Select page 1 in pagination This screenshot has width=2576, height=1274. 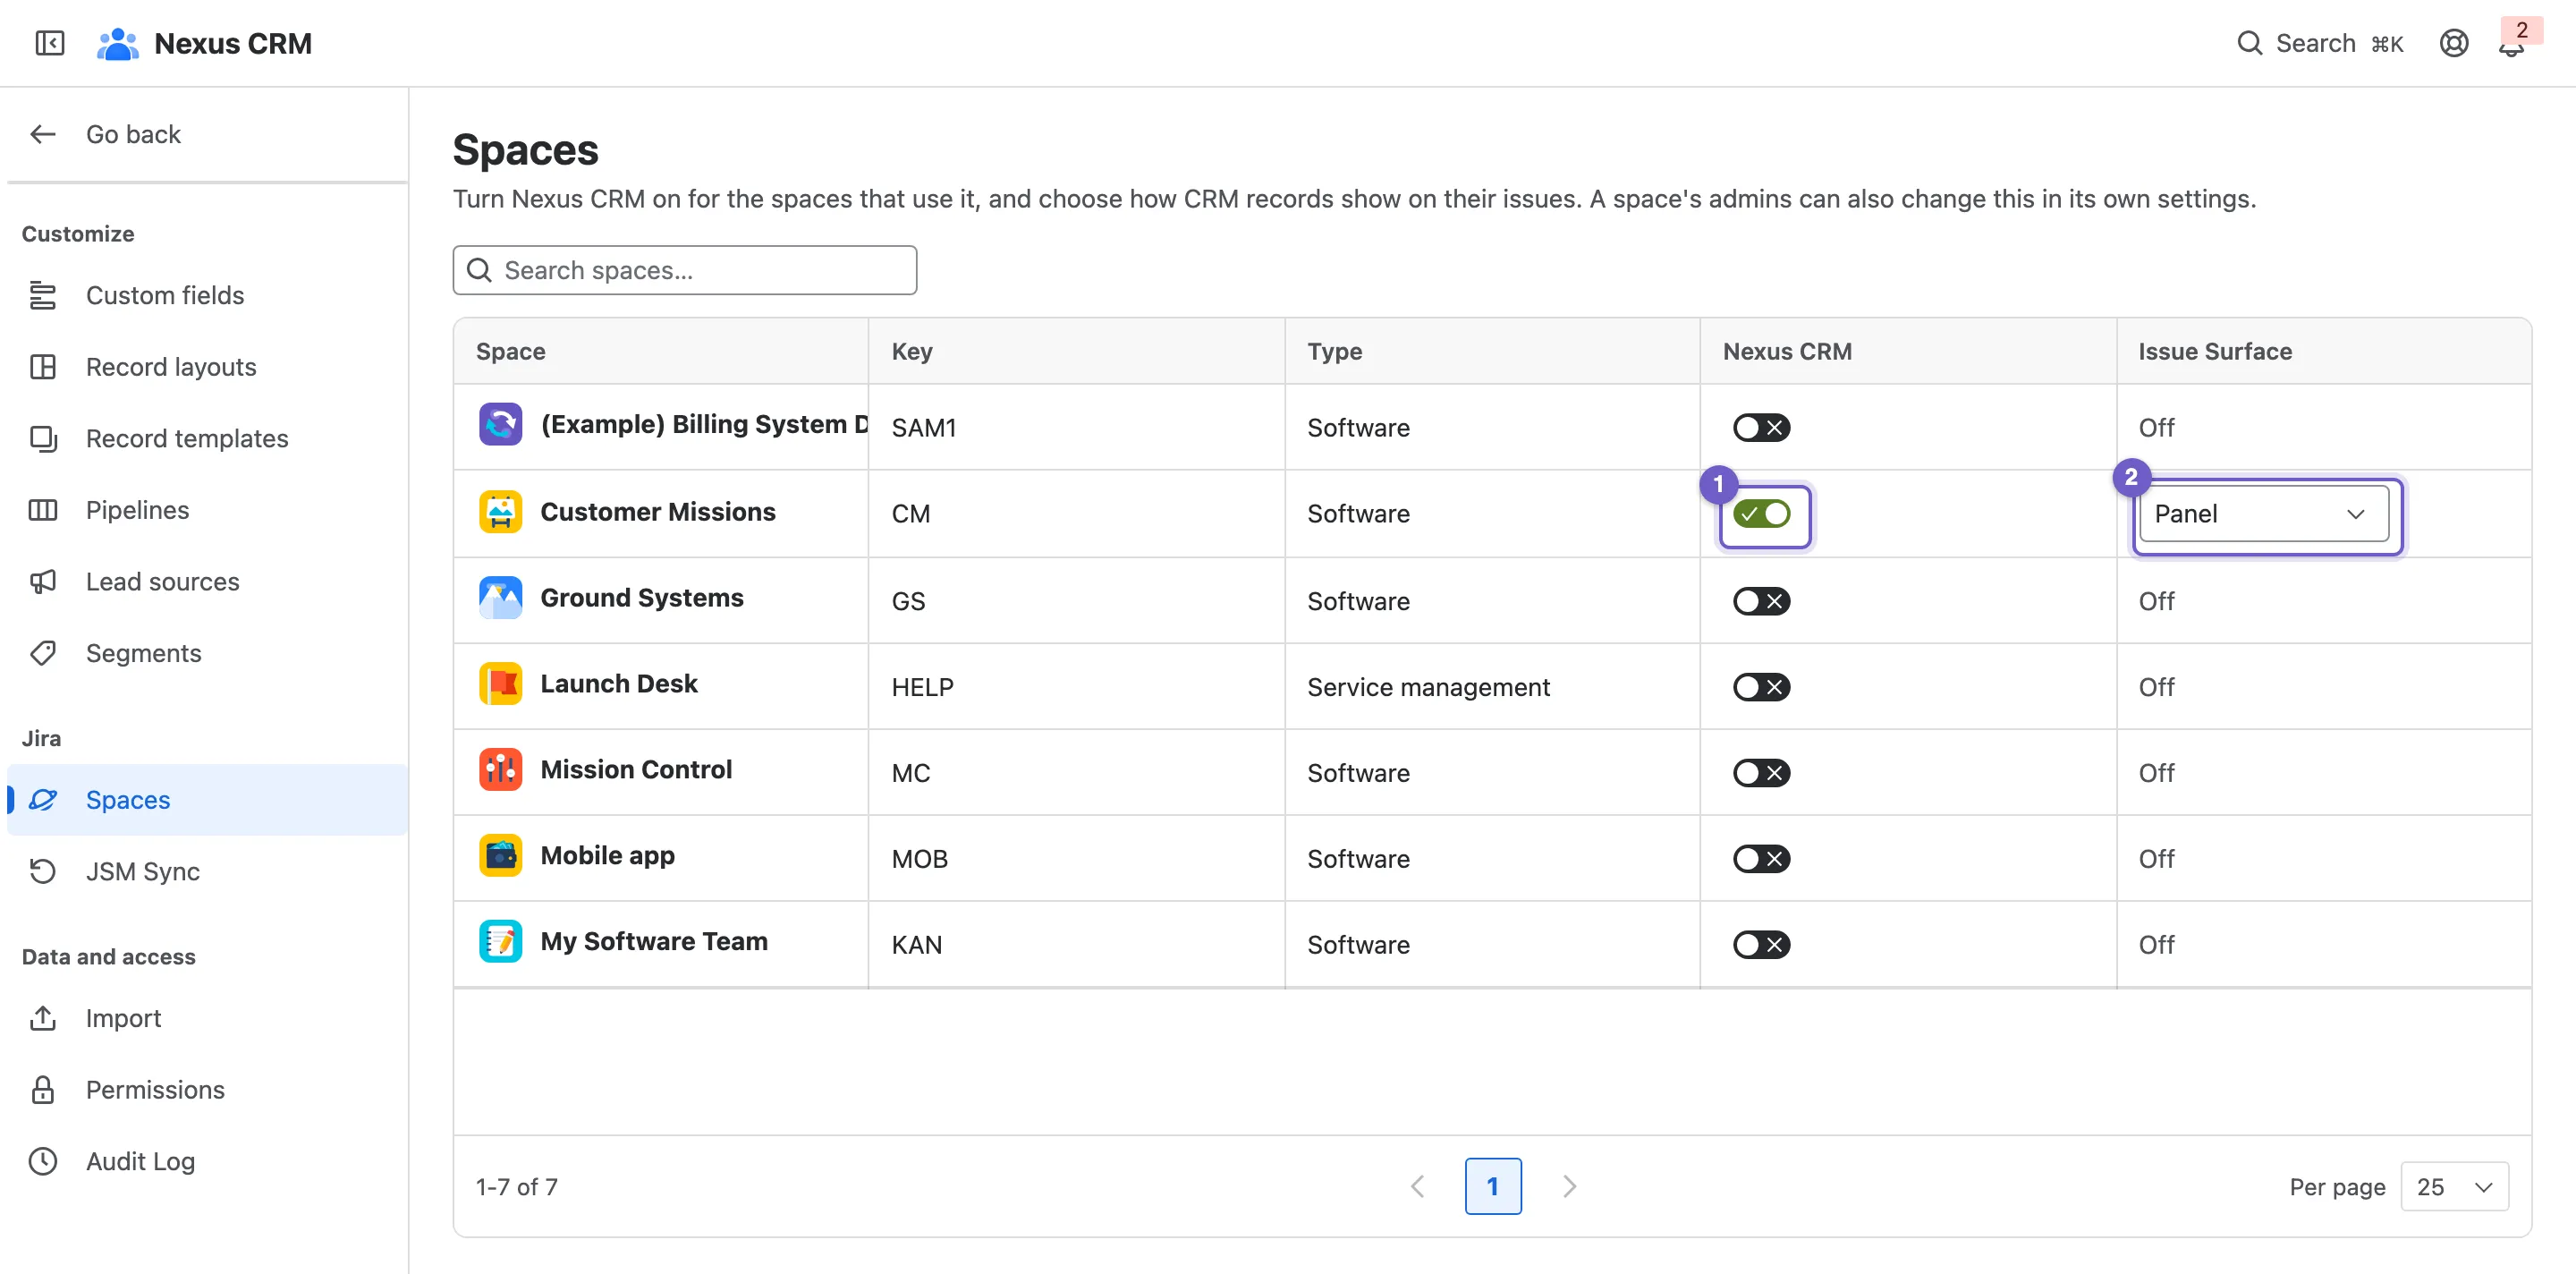[1493, 1187]
